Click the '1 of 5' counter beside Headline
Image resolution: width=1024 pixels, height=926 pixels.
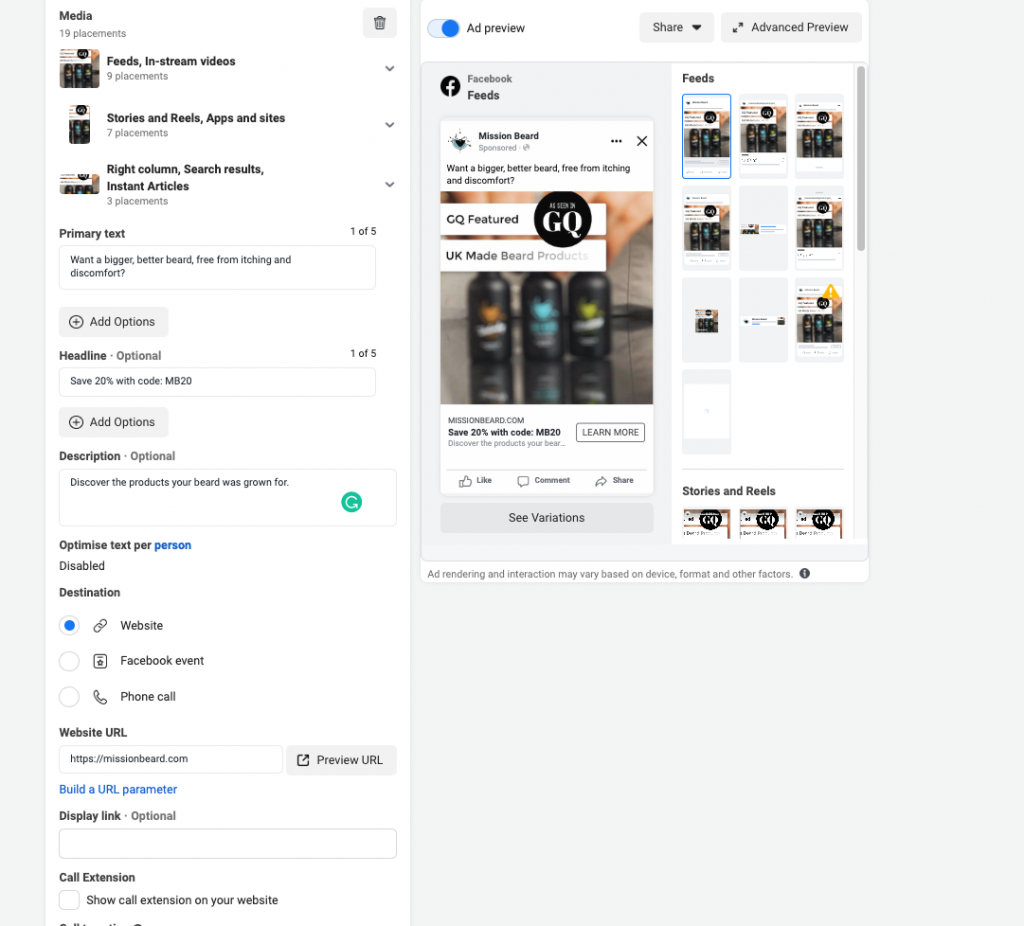pyautogui.click(x=363, y=353)
